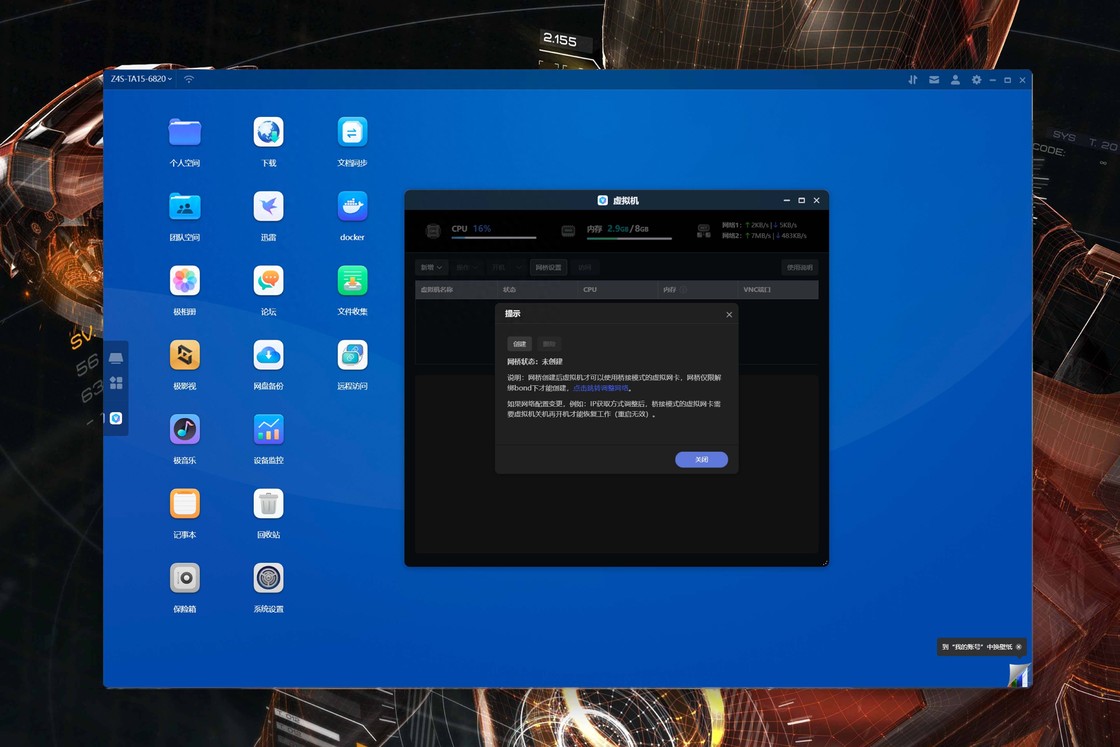Click the transfer tasks arrows icon in top bar
1120x747 pixels.
pos(912,80)
